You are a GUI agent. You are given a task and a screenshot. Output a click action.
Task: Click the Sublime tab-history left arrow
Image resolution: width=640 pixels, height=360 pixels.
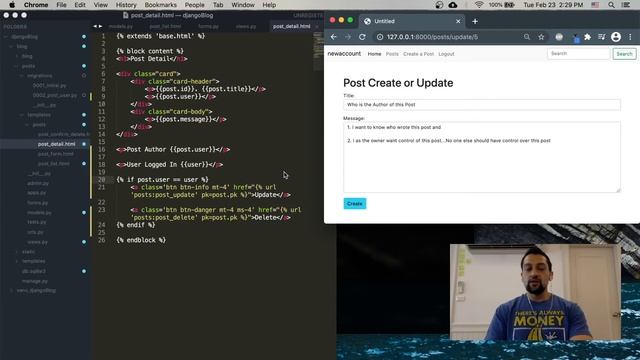pos(95,26)
